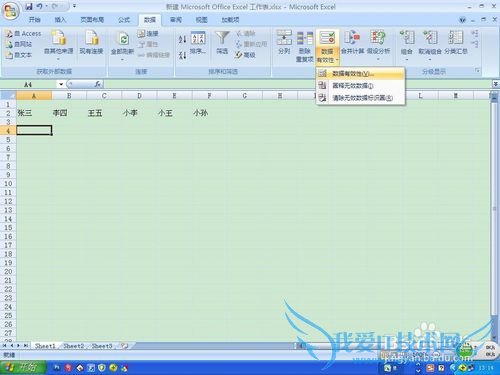Screen dimensions: 500x375
Task: Open the 连接 connections dialog
Action: 148,33
